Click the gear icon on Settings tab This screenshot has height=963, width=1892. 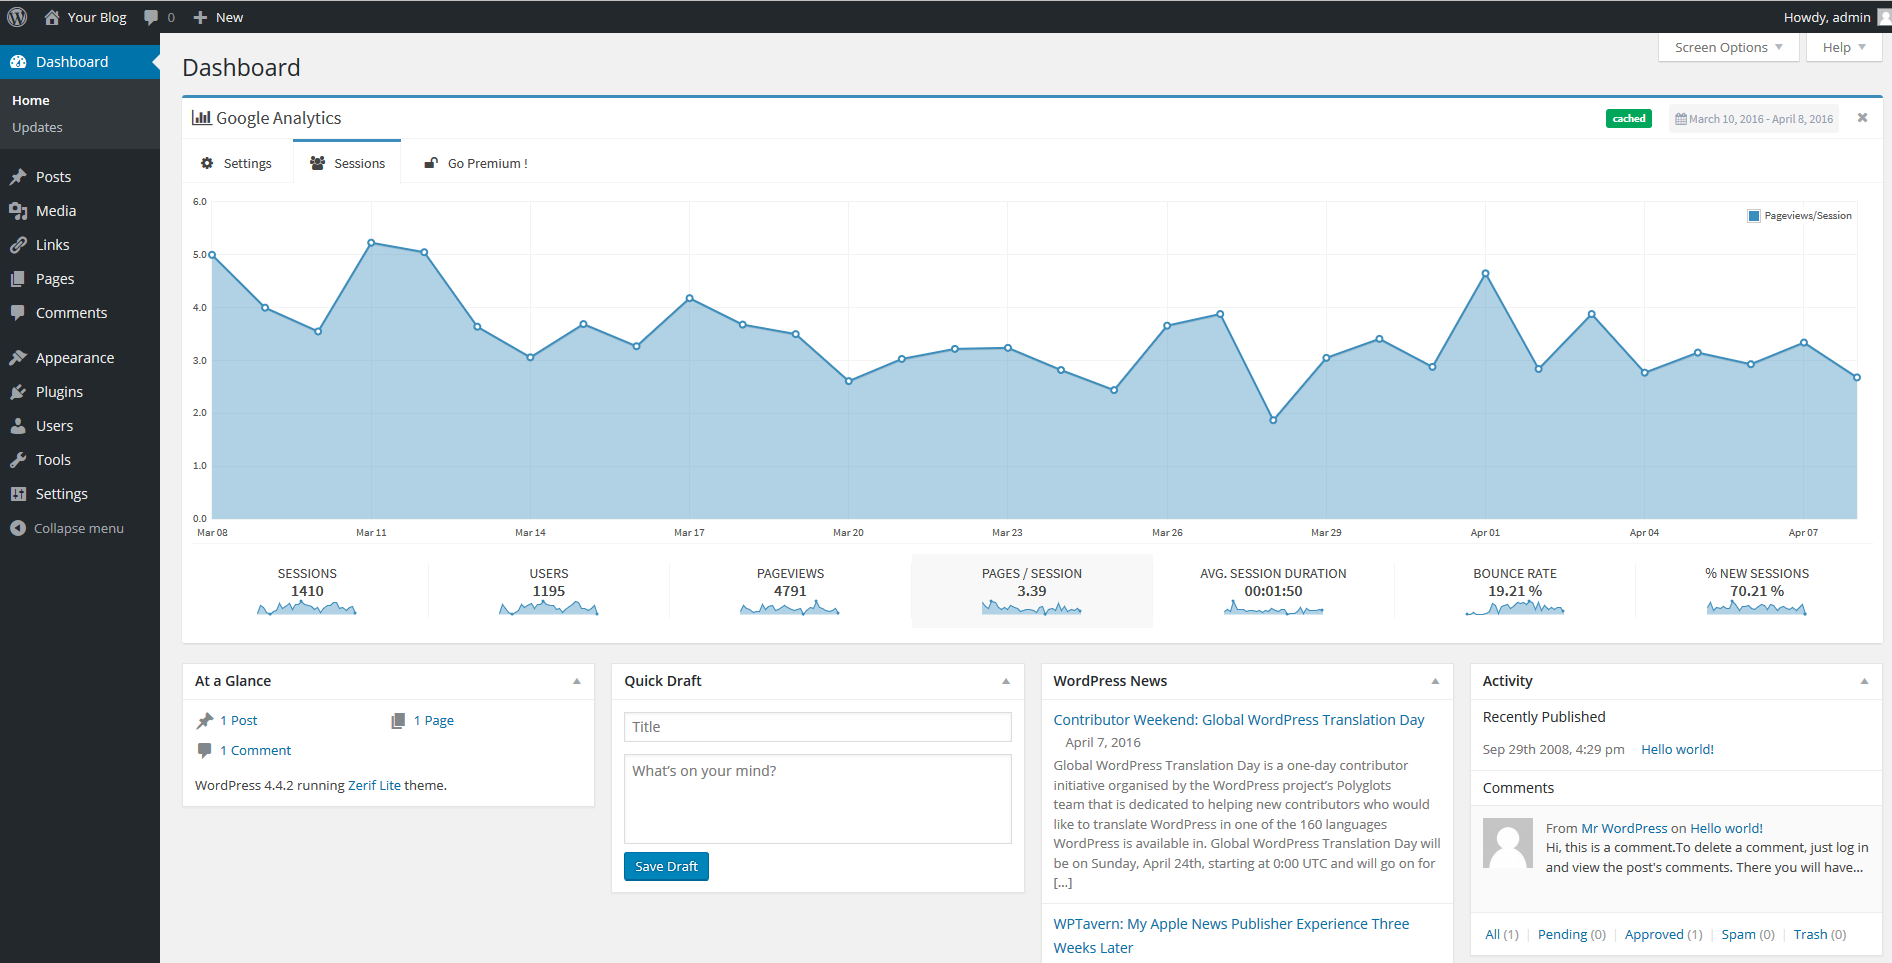click(207, 163)
